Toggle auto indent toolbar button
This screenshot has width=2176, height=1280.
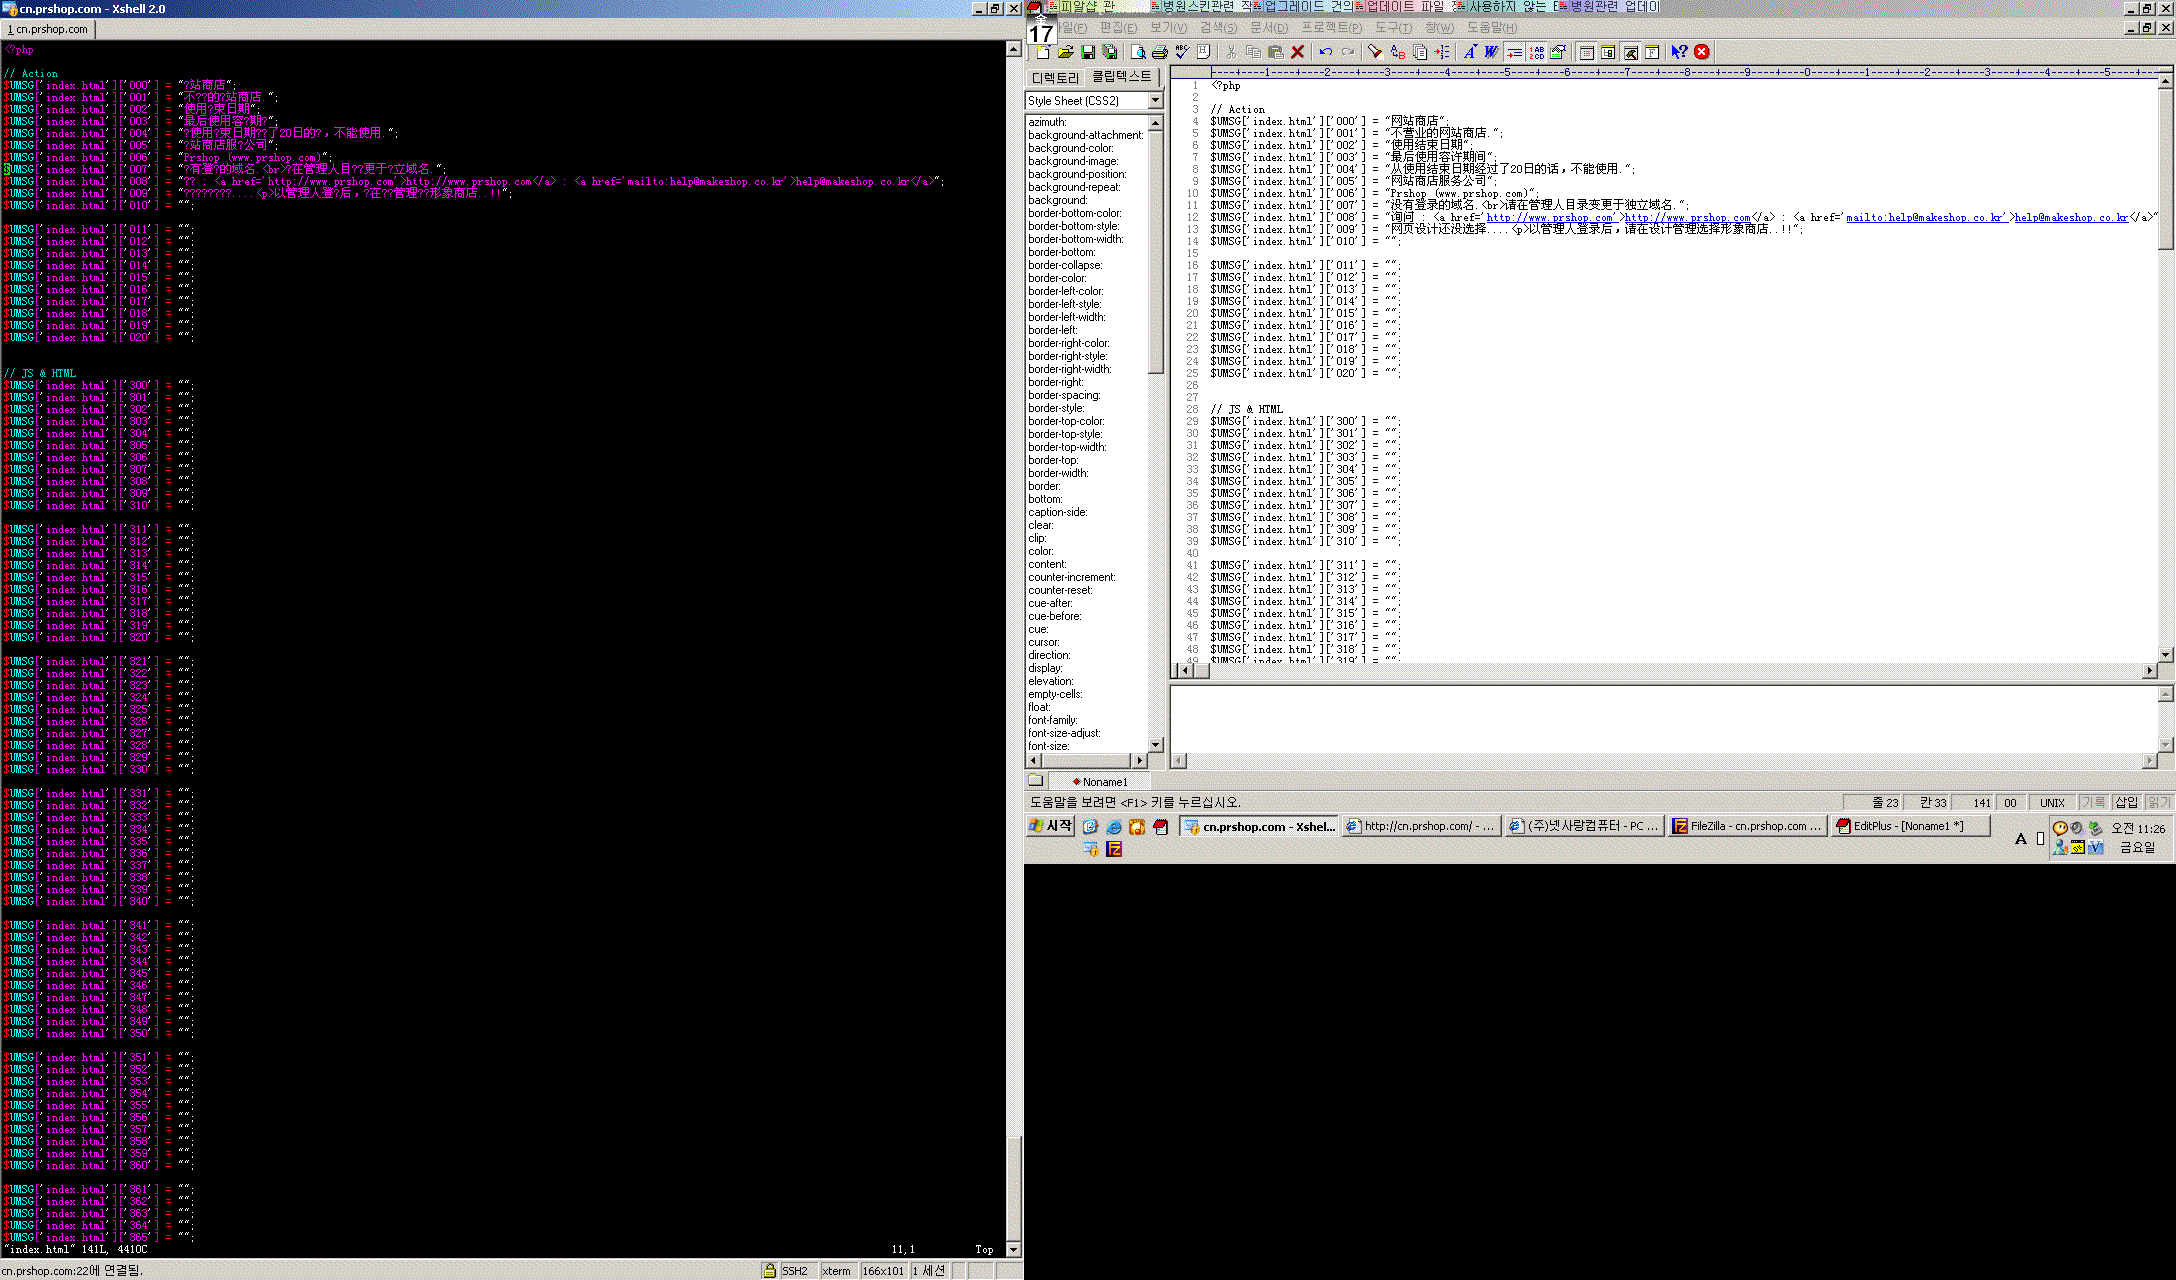coord(1514,52)
